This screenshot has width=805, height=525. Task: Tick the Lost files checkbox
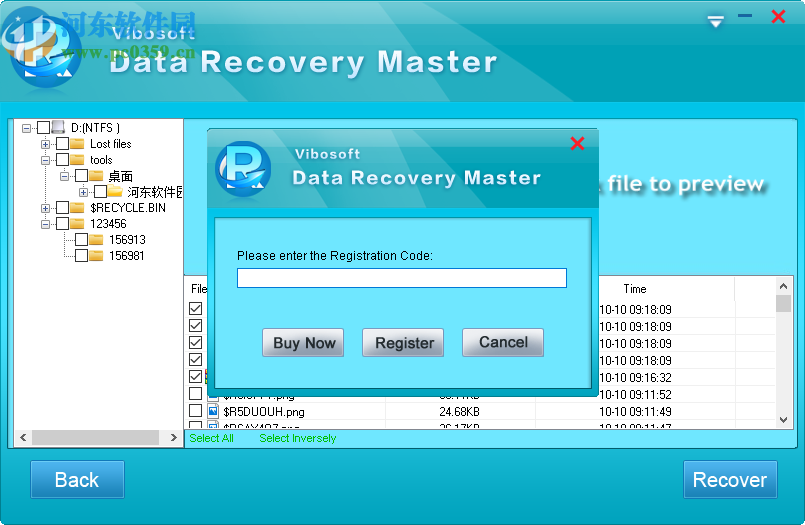tap(63, 143)
